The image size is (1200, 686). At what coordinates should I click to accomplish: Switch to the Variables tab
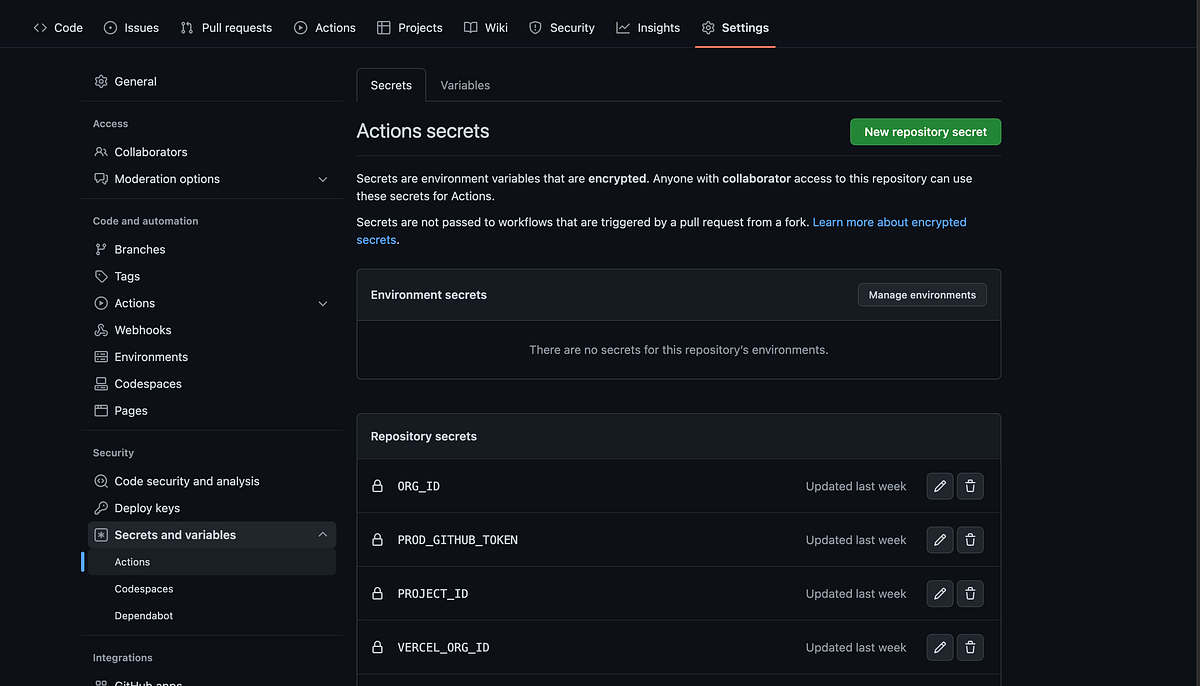(x=464, y=85)
